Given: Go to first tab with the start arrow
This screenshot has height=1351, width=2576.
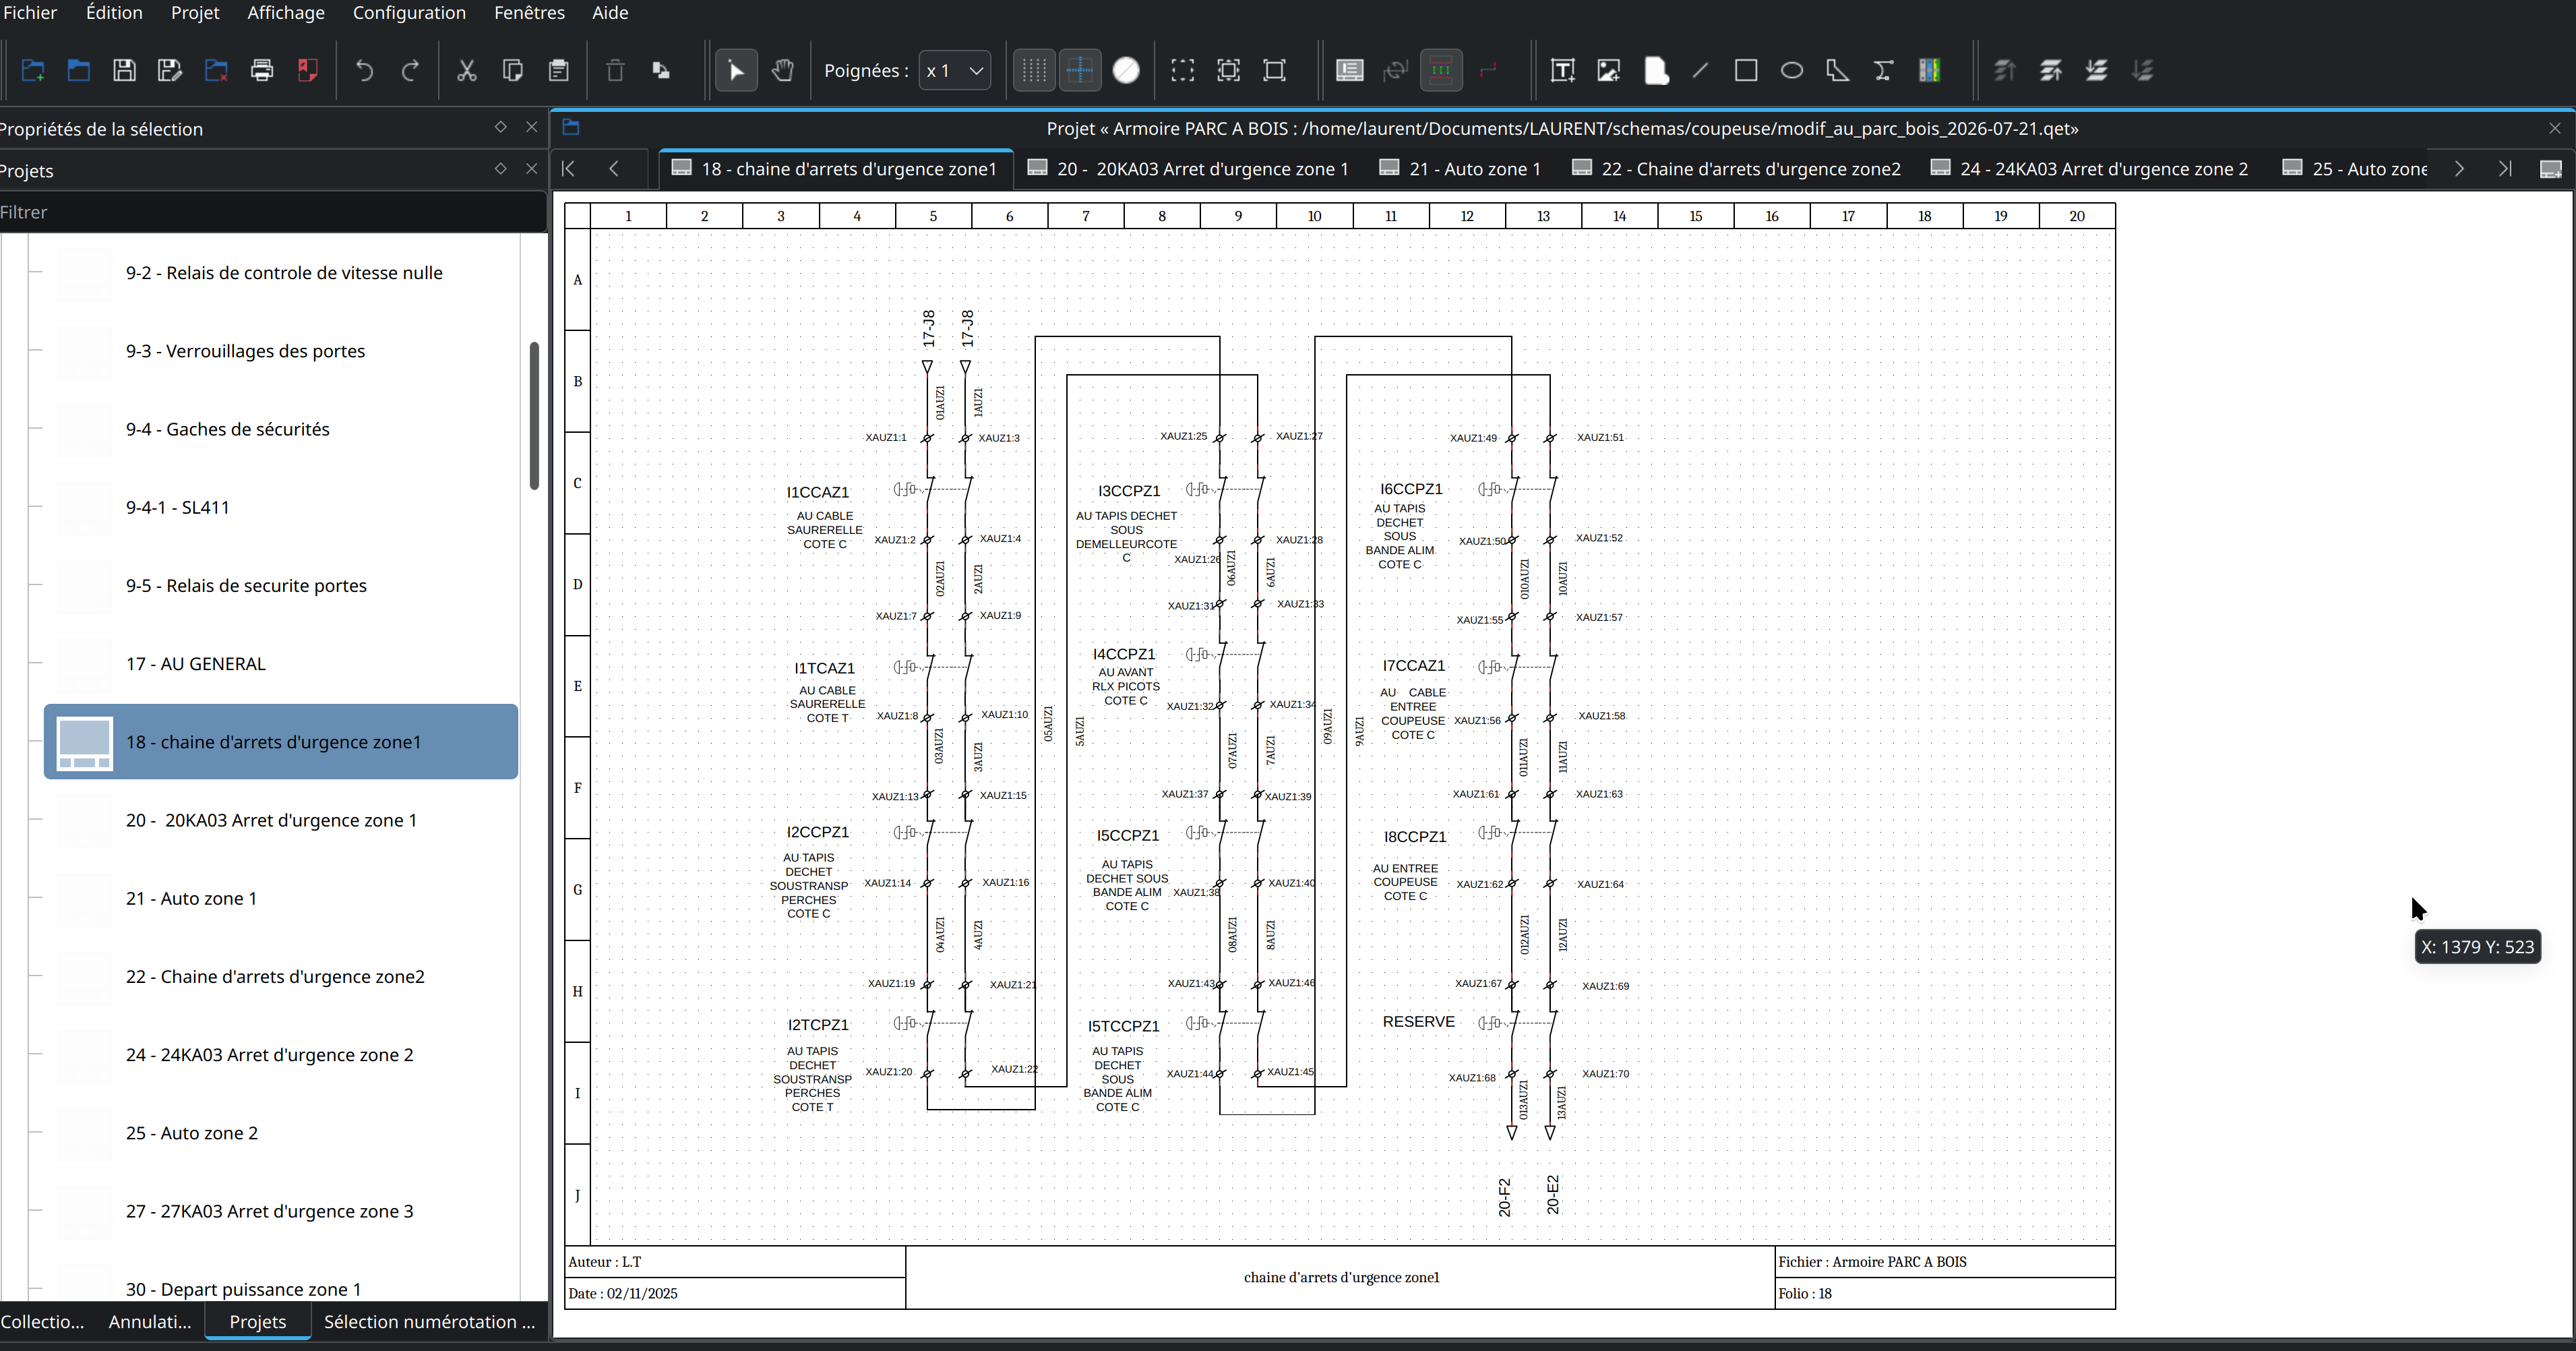Looking at the screenshot, I should click(x=568, y=169).
